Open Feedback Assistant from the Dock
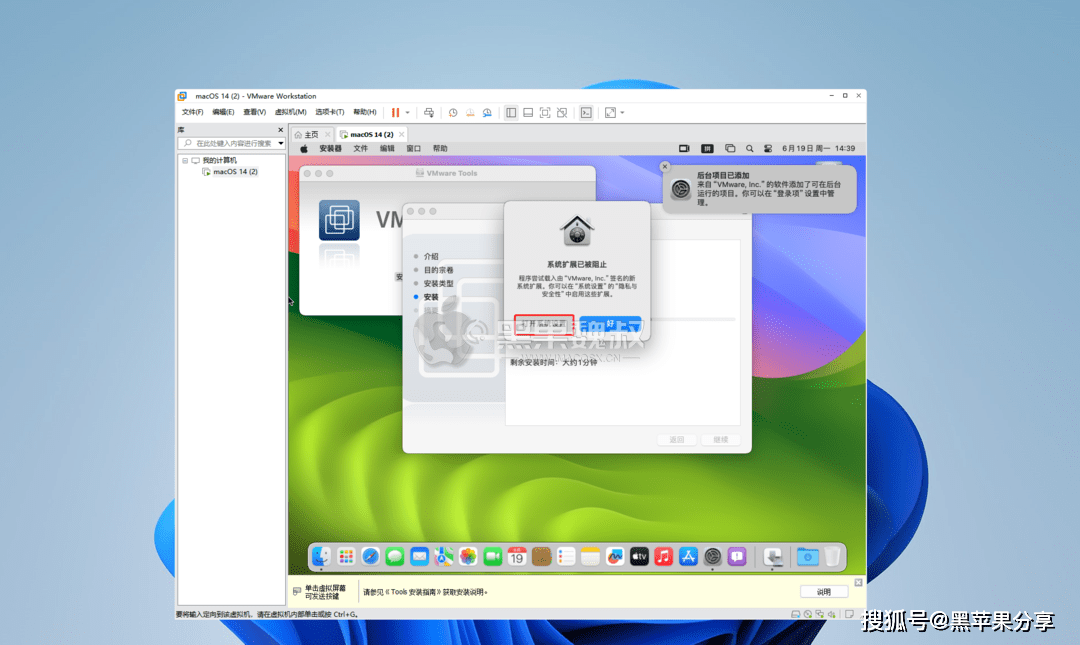 coord(737,556)
